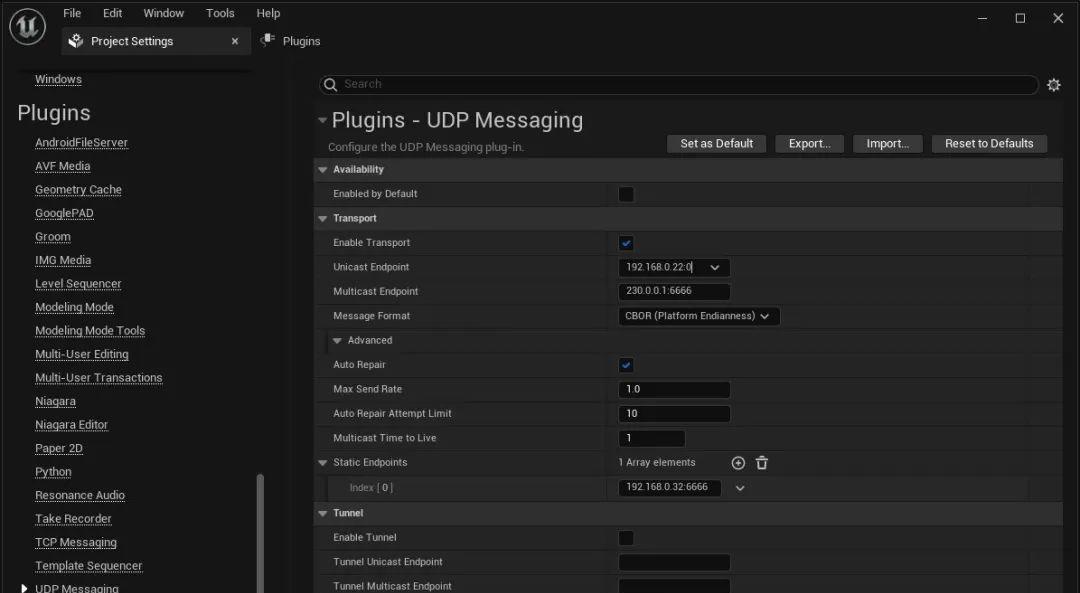1080x593 pixels.
Task: Open Groom plugin settings
Action: pos(53,236)
